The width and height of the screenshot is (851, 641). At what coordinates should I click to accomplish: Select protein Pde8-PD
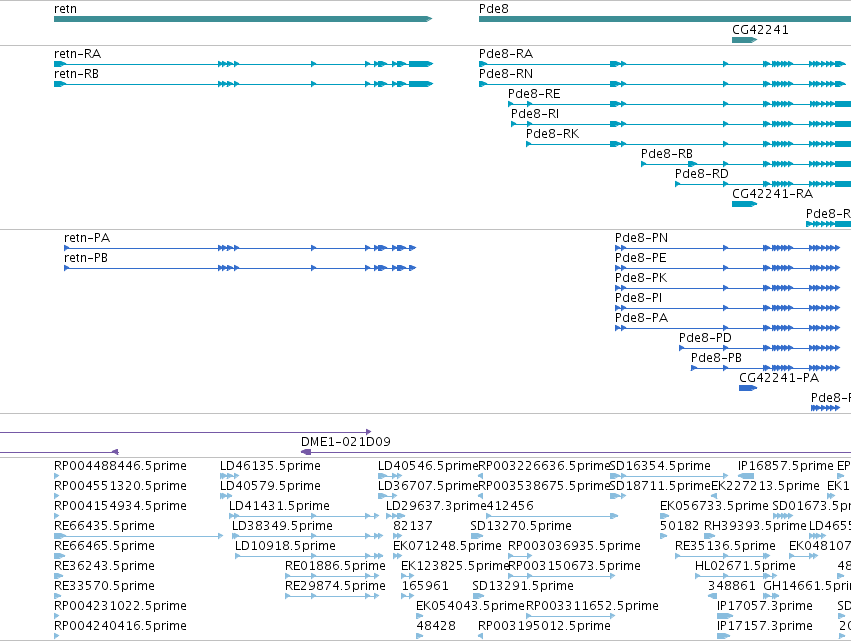[706, 339]
